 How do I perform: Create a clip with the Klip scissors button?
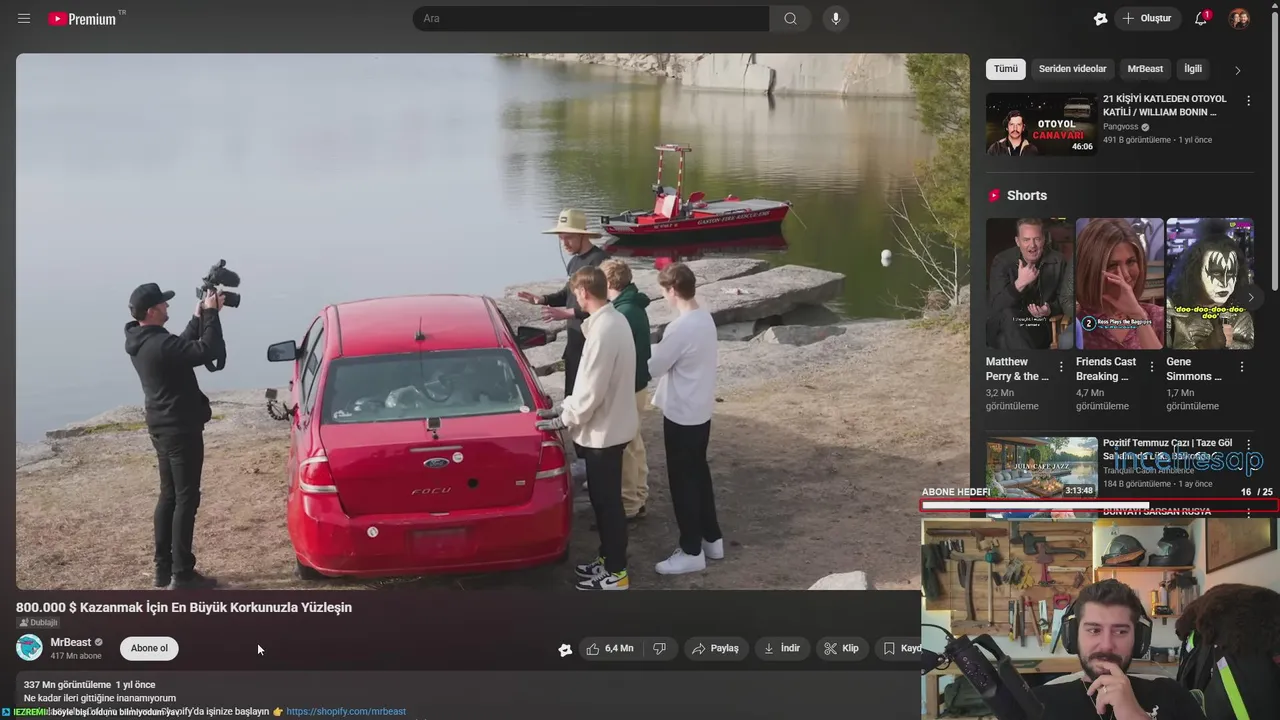click(x=841, y=648)
